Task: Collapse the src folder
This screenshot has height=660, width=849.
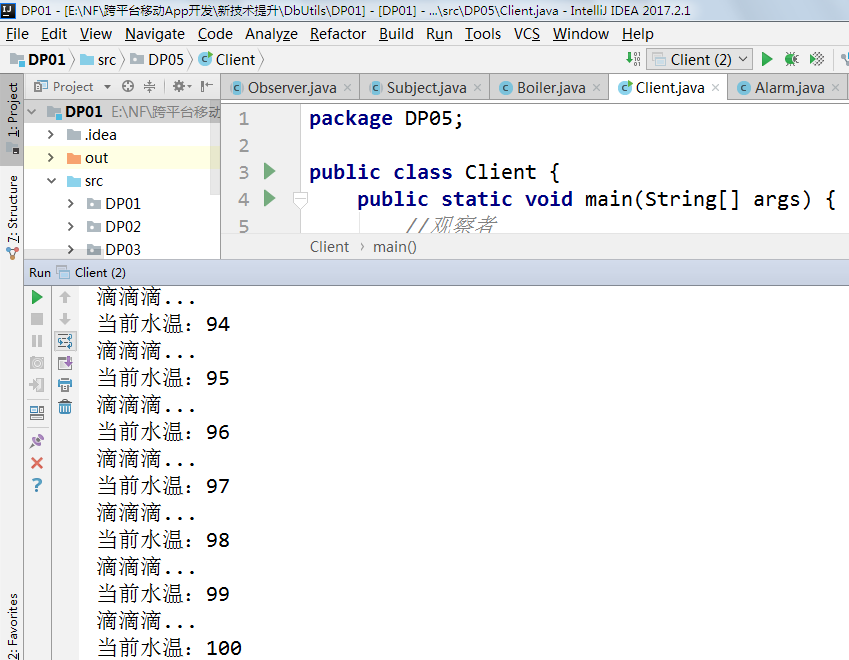Action: 51,181
